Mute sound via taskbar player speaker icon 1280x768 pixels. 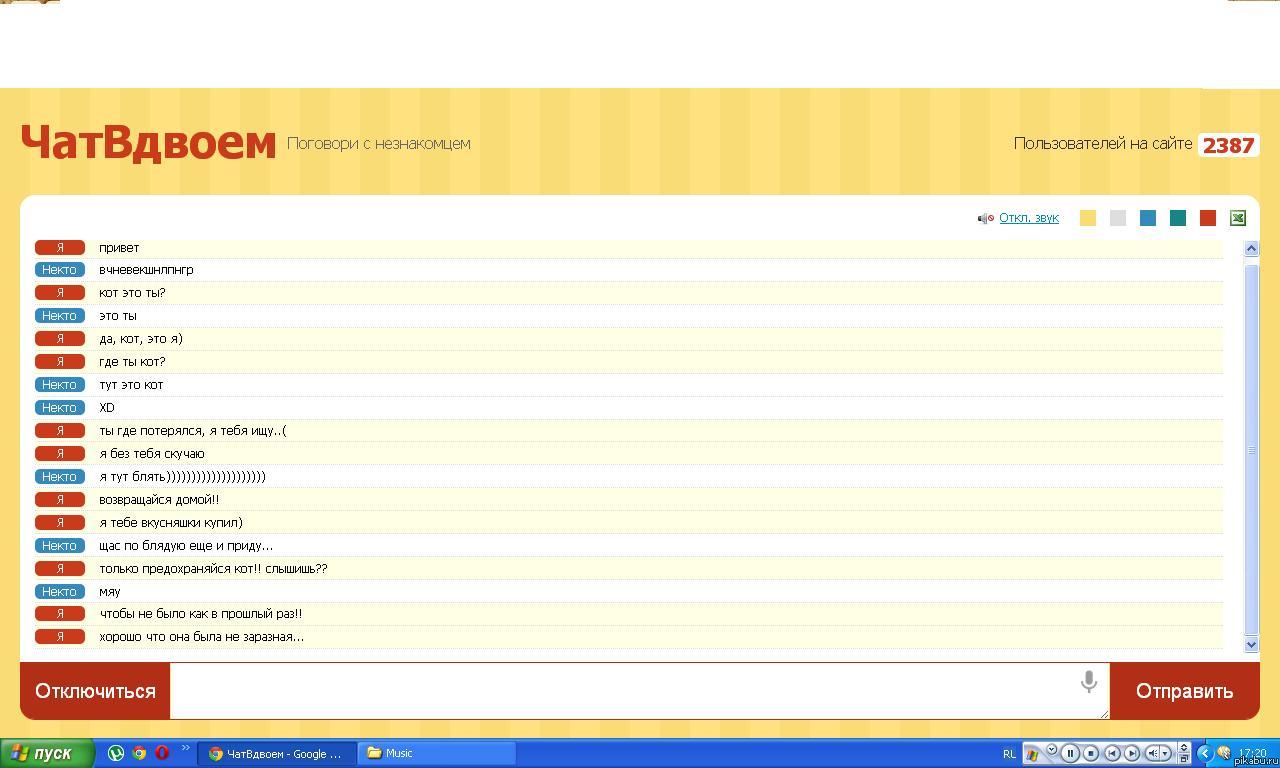1152,753
